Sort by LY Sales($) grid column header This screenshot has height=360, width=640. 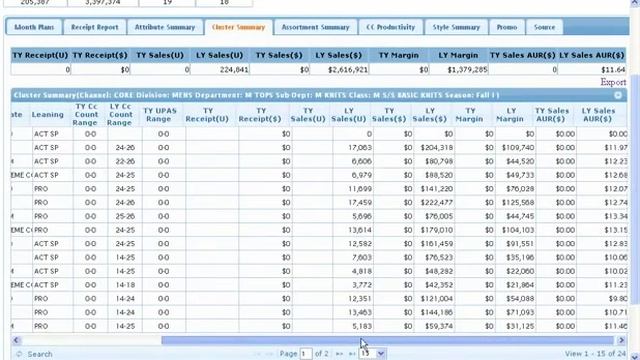coord(430,115)
